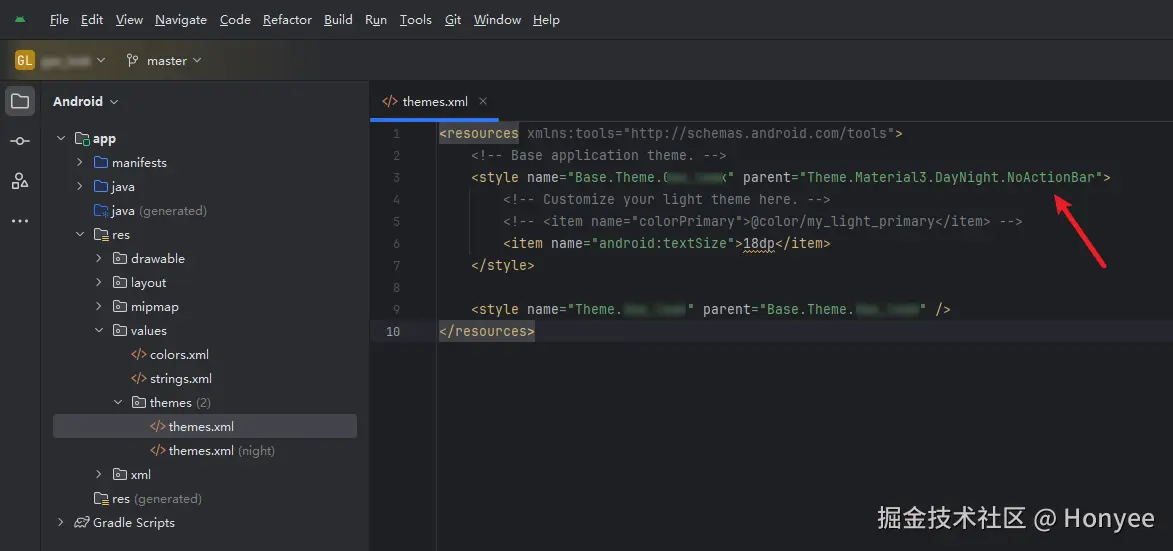Viewport: 1173px width, 551px height.
Task: Open the Navigate menu
Action: (181, 19)
